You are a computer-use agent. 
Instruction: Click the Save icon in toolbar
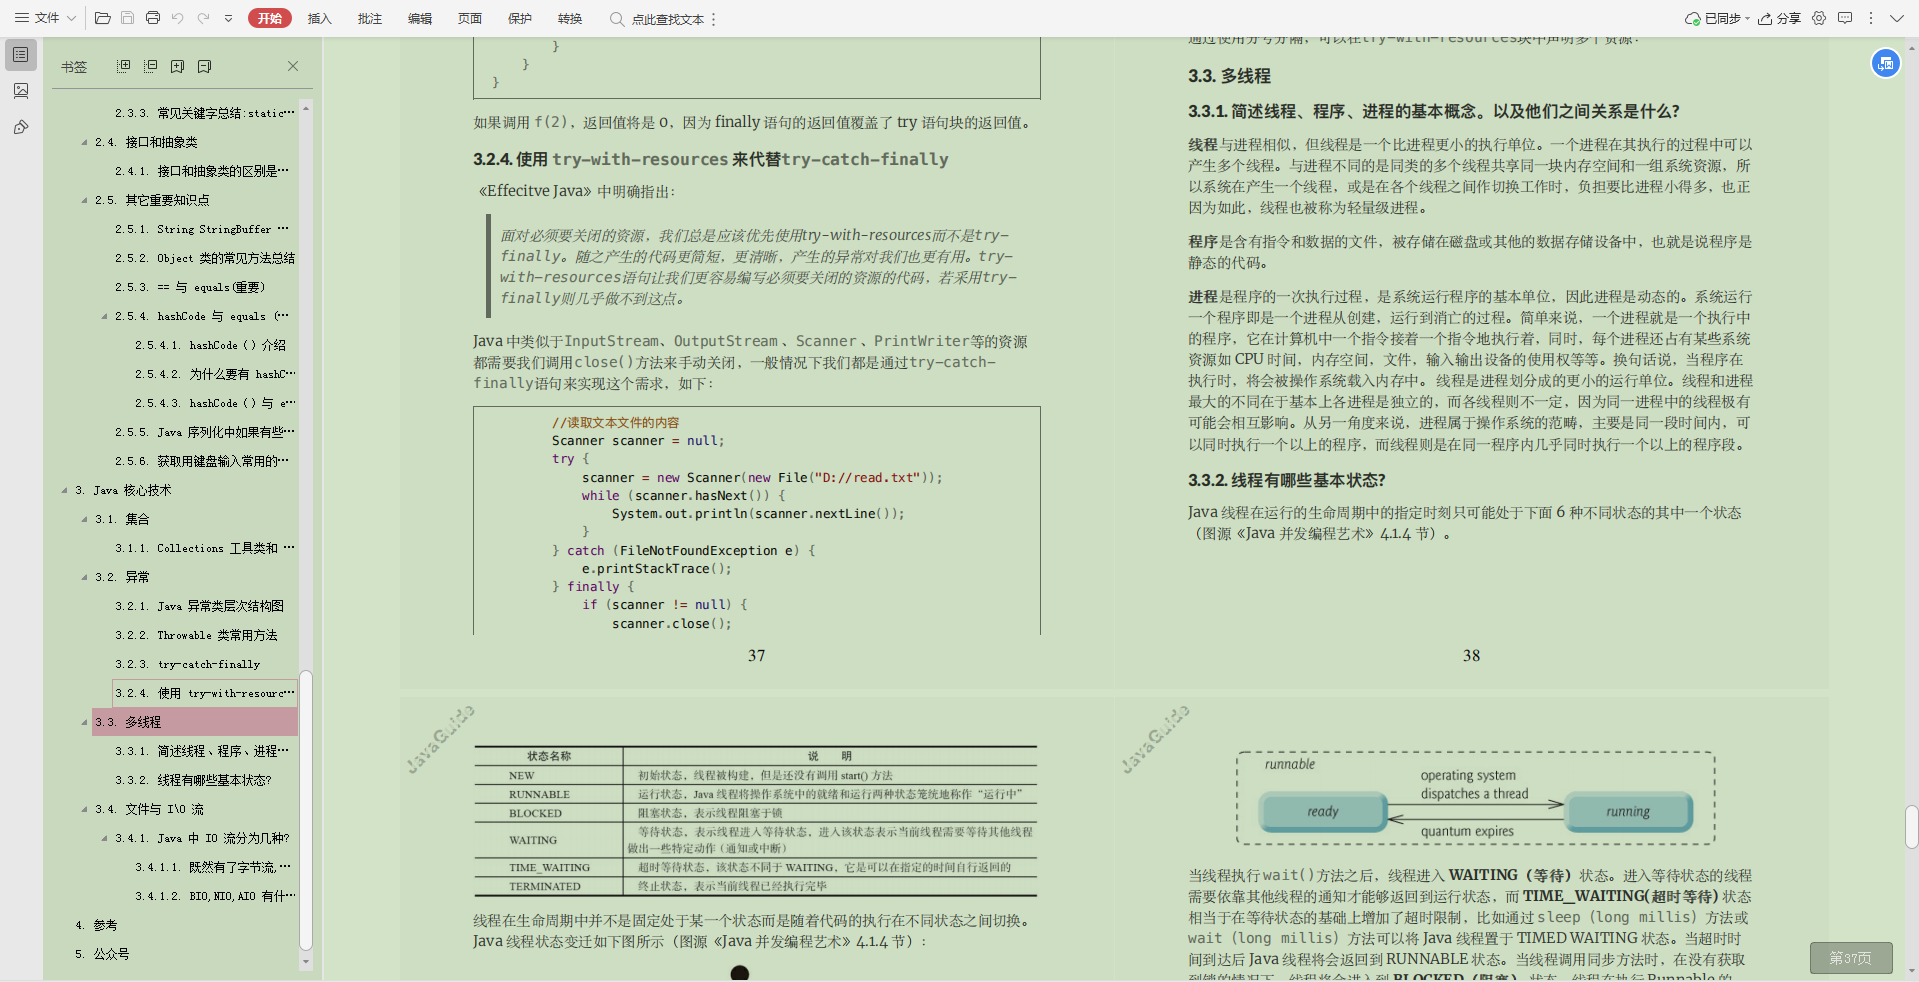click(x=128, y=18)
